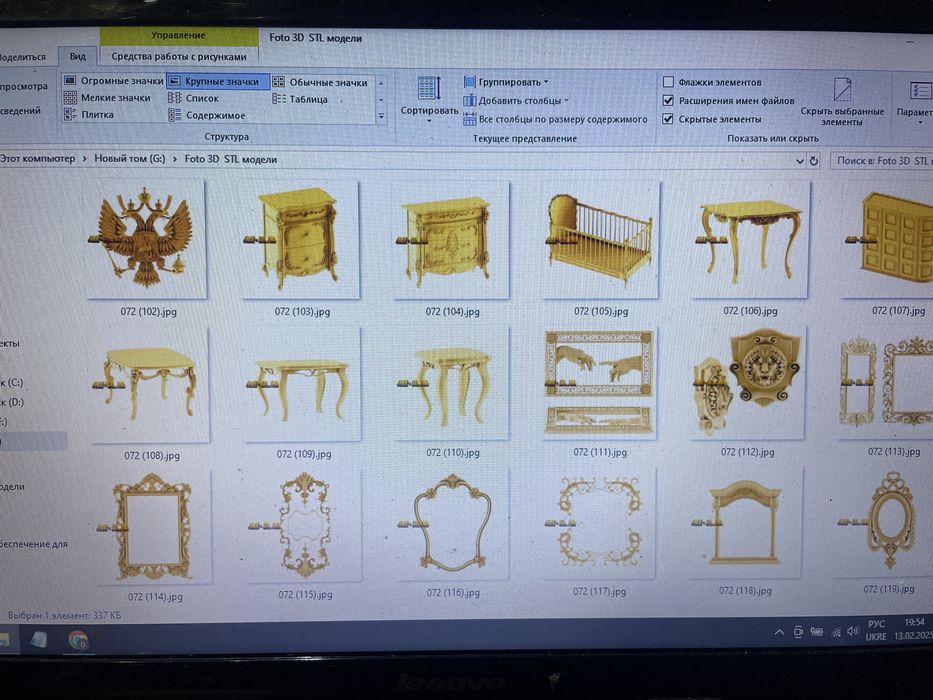Viewport: 933px width, 700px height.
Task: Open address bar history dropdown
Action: click(x=799, y=161)
